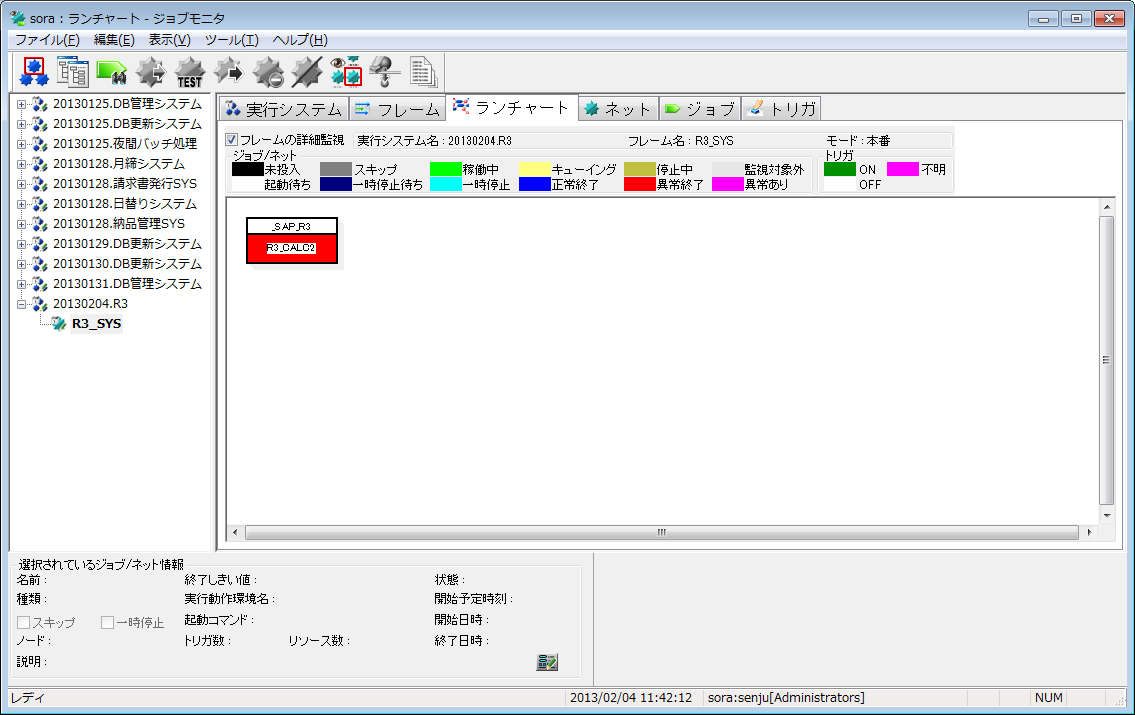Image resolution: width=1135 pixels, height=715 pixels.
Task: Click the モード : 本番 text
Action: tap(858, 140)
